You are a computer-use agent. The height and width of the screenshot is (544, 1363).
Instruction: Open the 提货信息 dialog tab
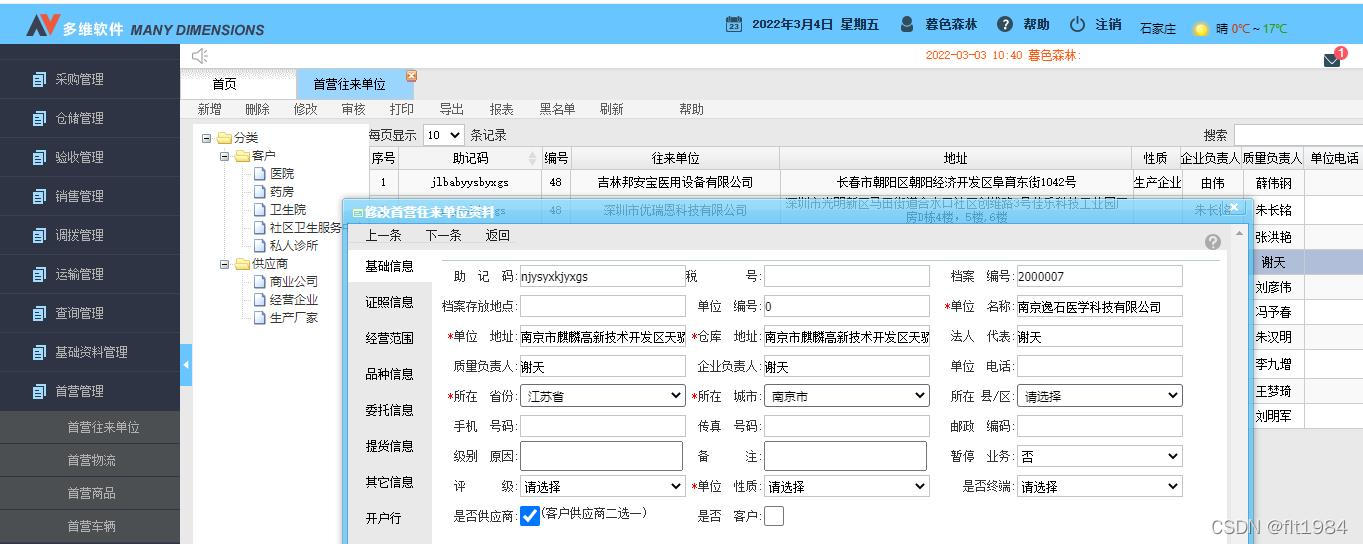(389, 446)
